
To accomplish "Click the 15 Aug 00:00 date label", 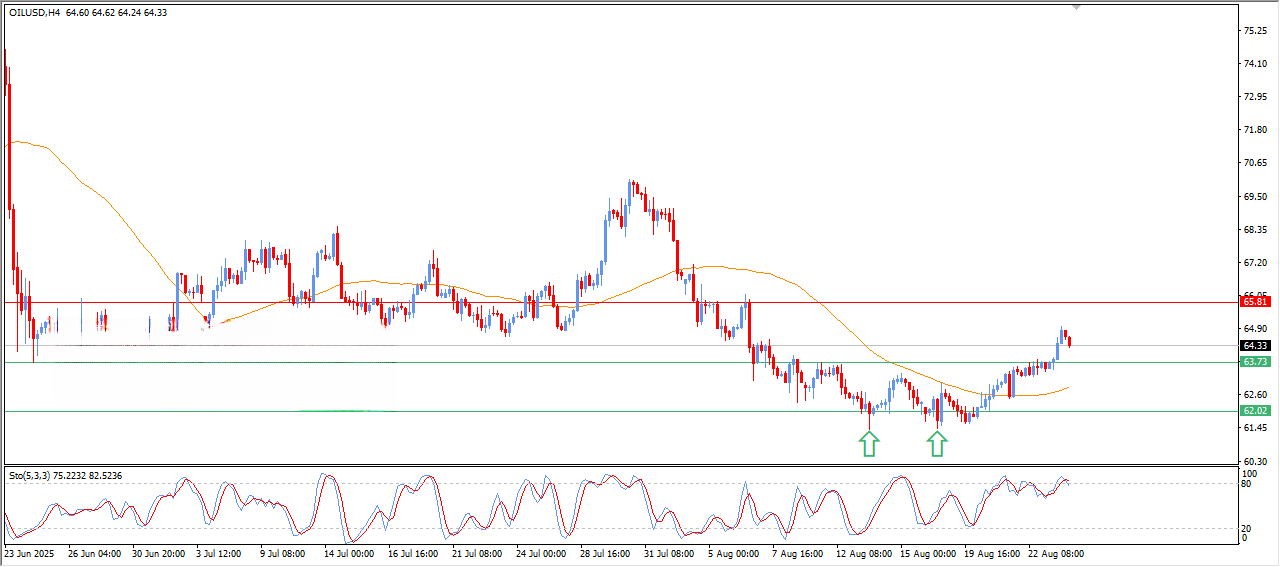I will point(926,553).
